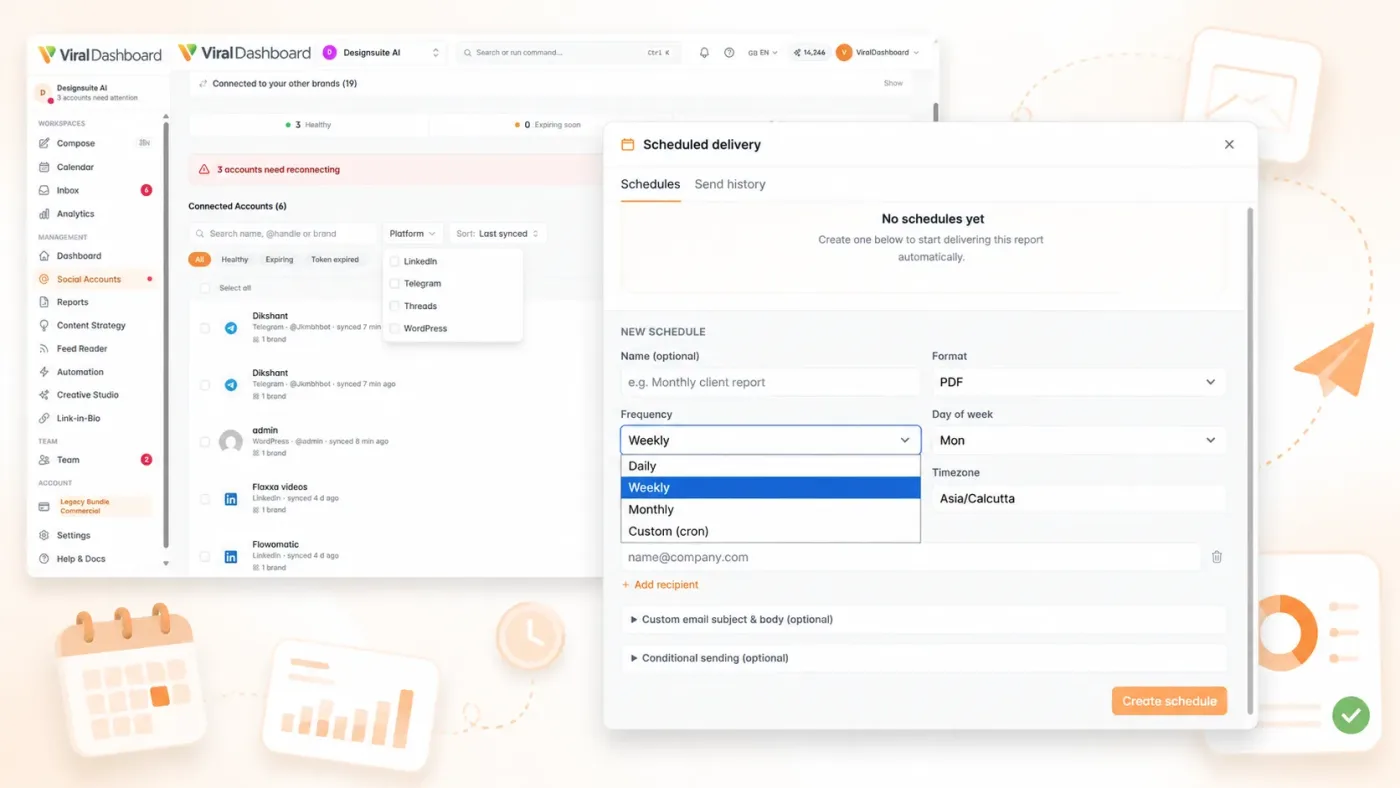1400x788 pixels.
Task: Tick the Select all checkbox
Action: pos(205,288)
